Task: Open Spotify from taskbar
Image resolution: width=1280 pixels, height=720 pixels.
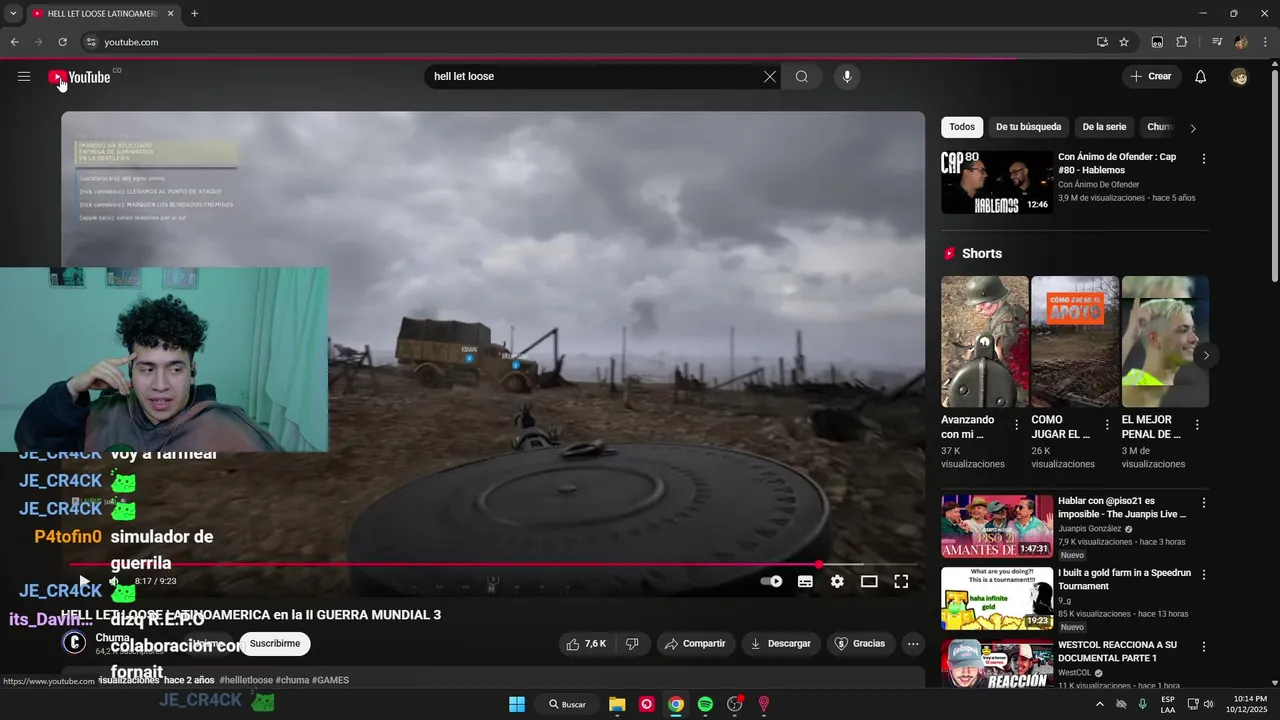Action: 705,704
